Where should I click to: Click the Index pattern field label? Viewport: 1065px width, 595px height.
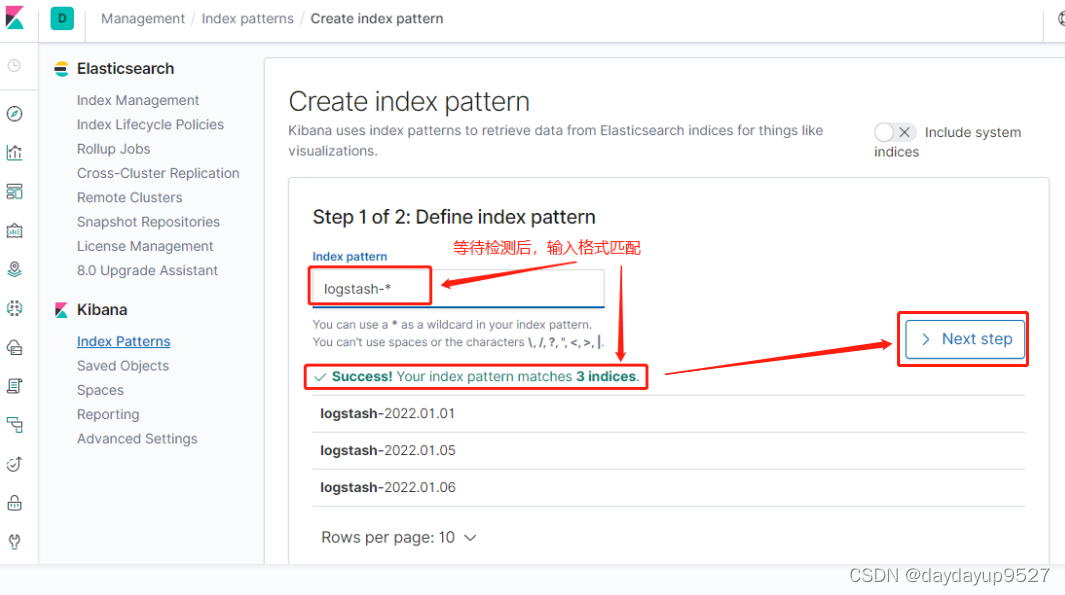point(350,257)
